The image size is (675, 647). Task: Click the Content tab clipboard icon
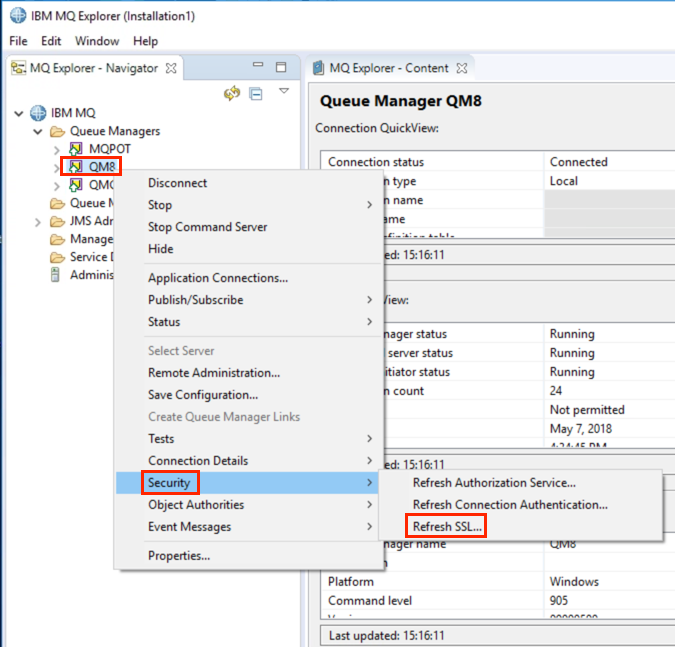click(x=318, y=68)
